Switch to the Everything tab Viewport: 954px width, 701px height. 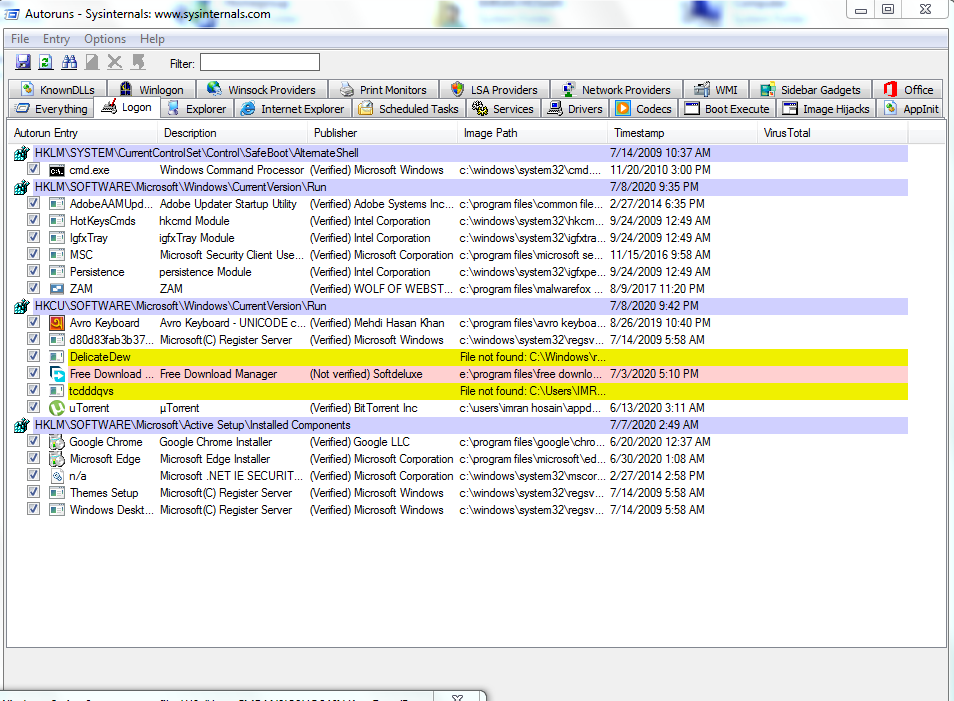(x=52, y=109)
